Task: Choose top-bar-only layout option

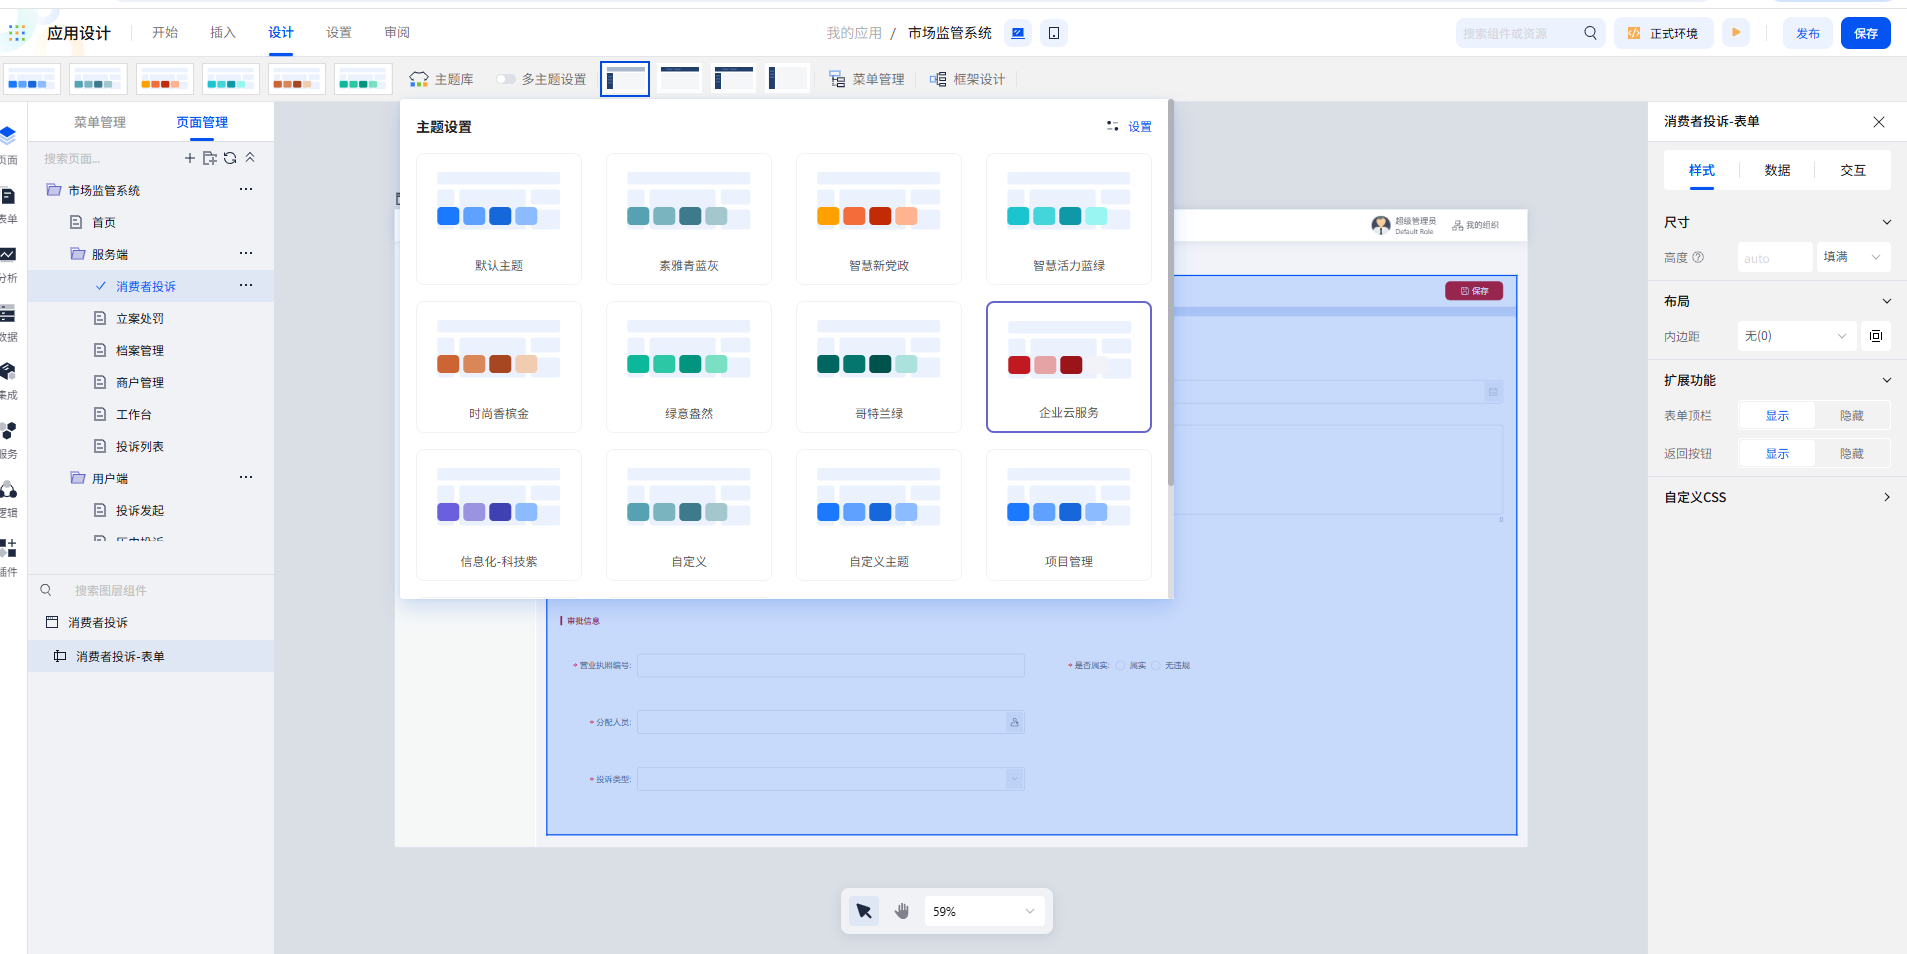Action: pos(680,79)
